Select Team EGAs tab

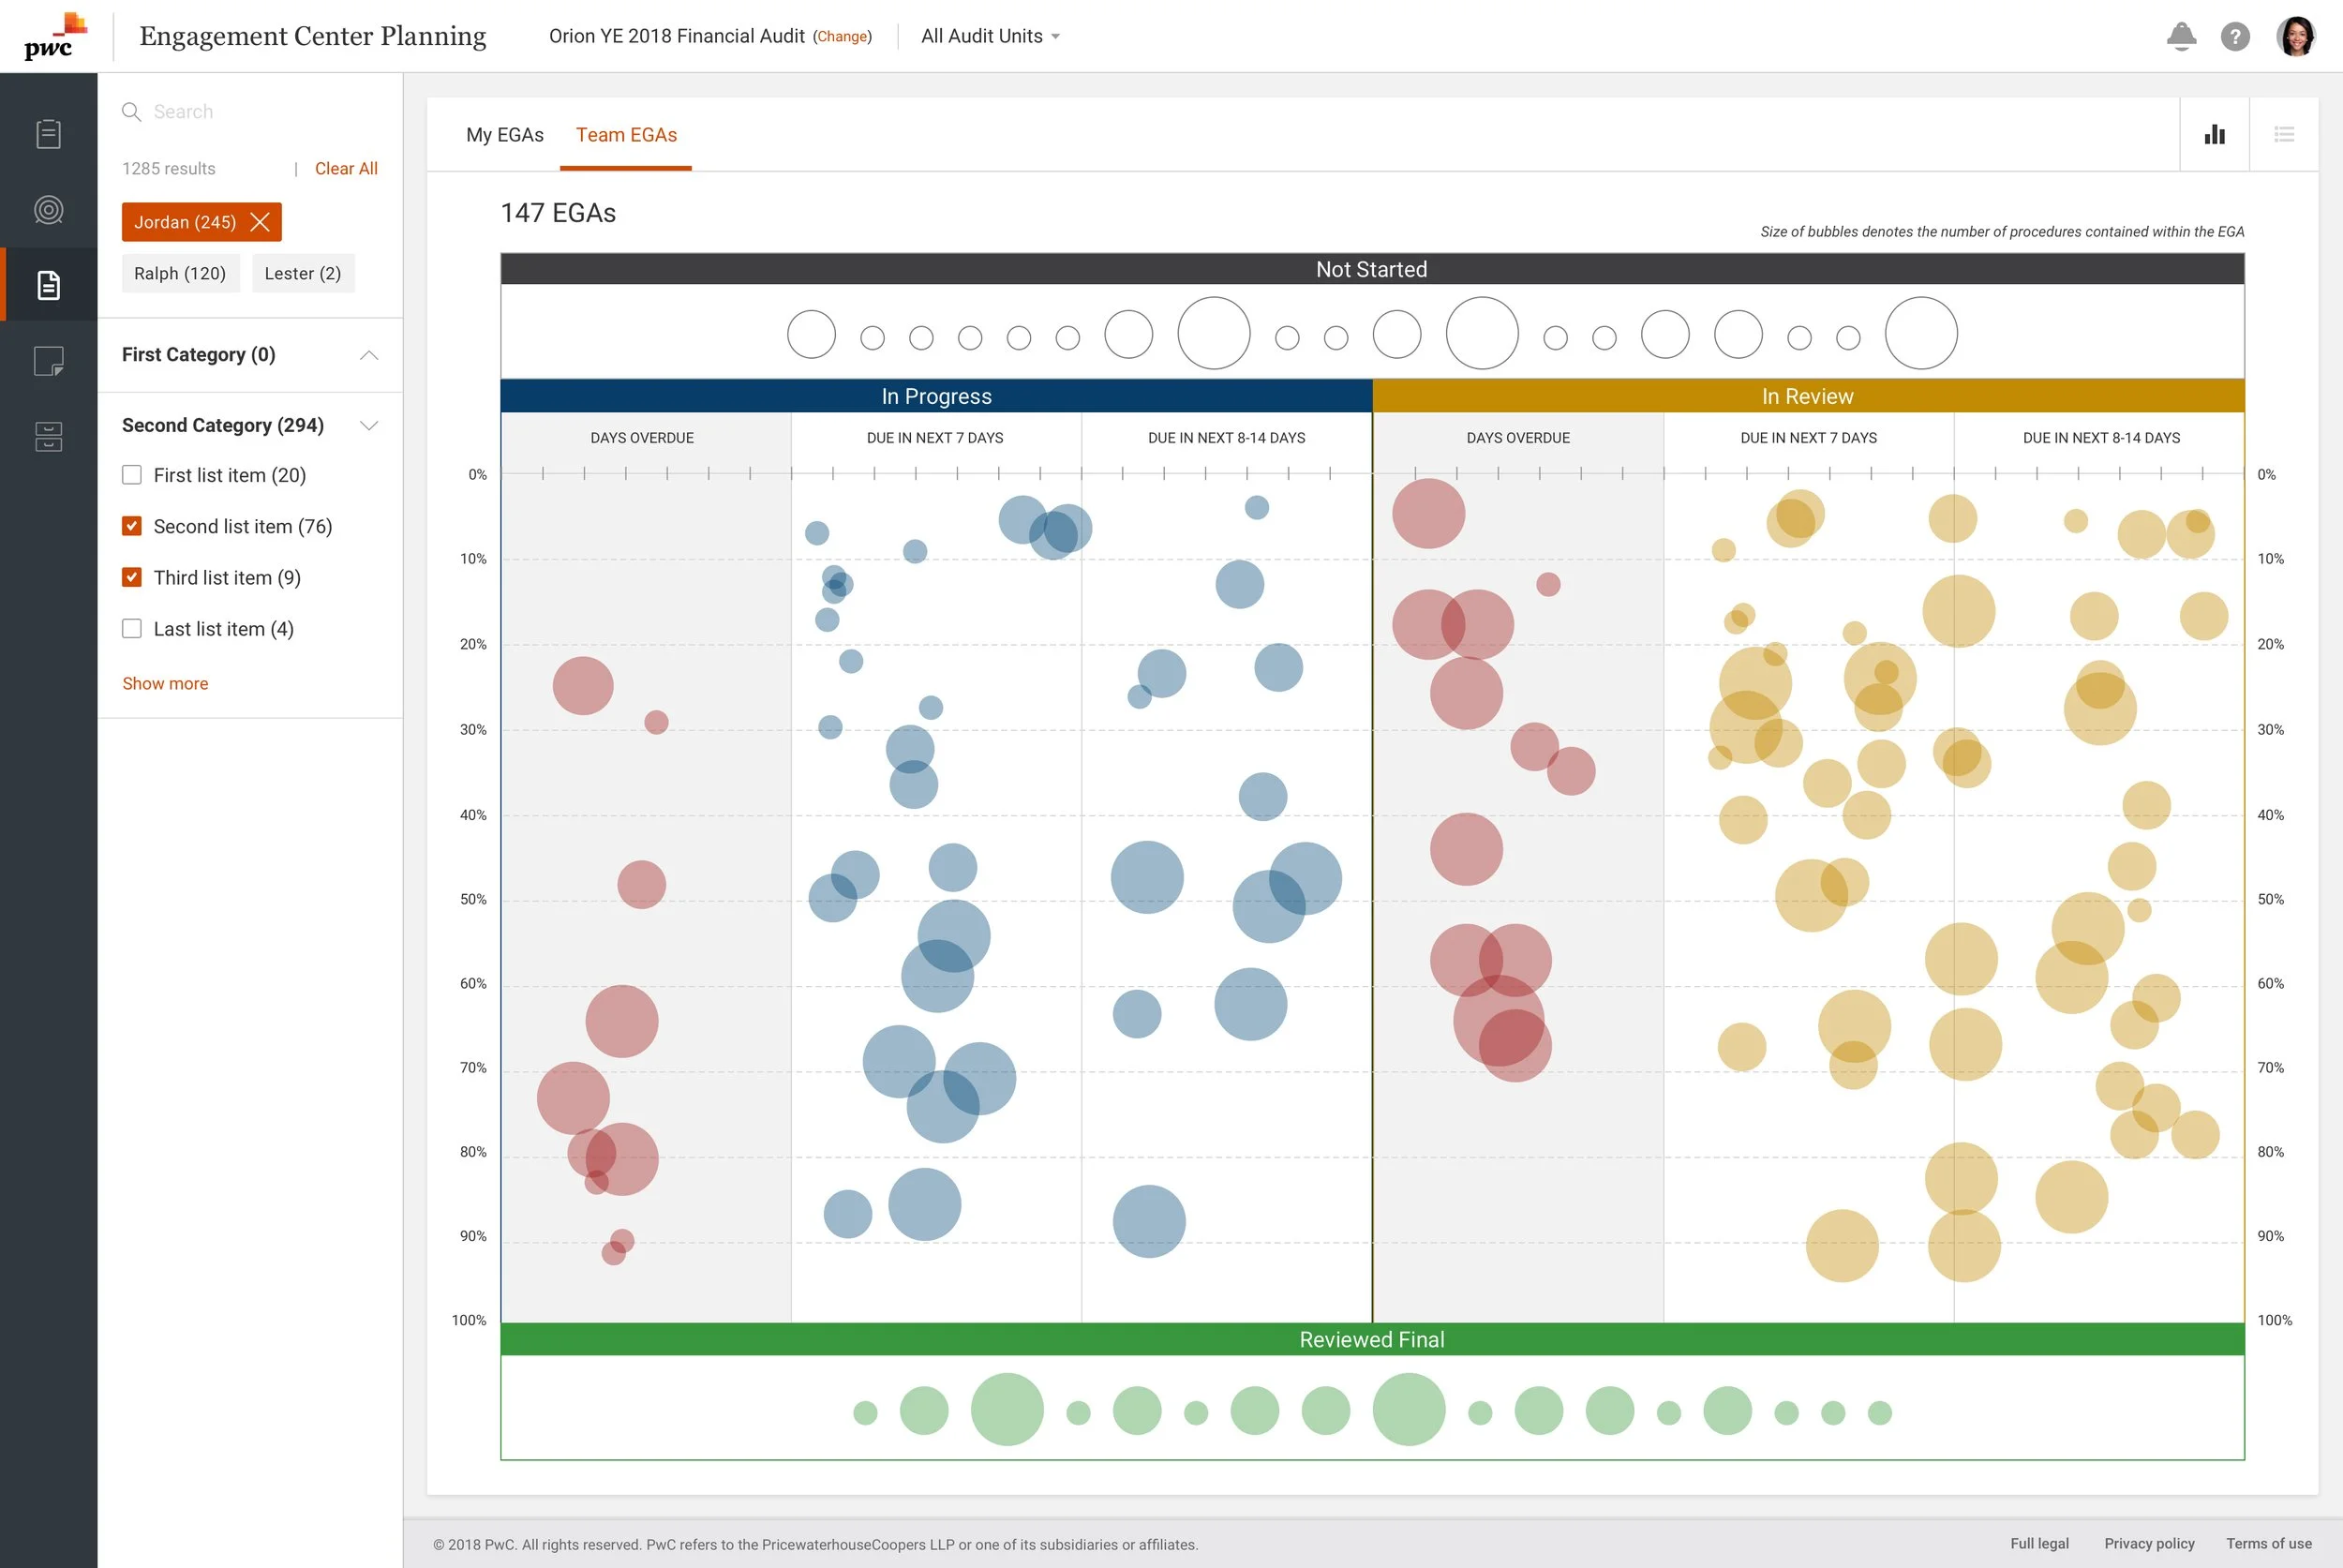click(626, 135)
